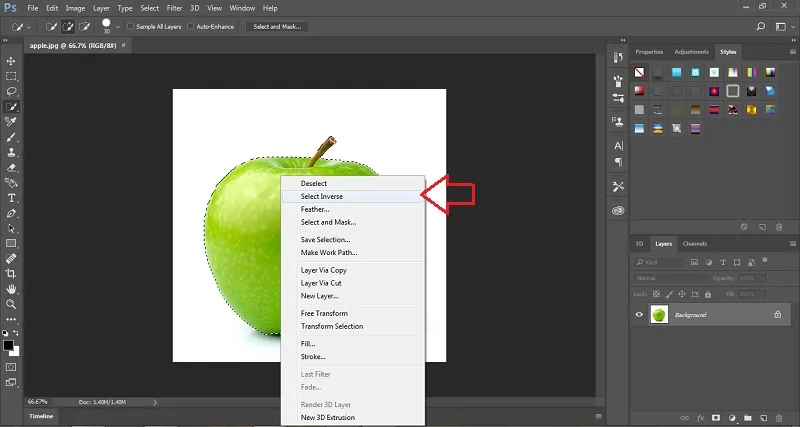This screenshot has width=800, height=427.
Task: Hide the Background layer with eye icon
Action: click(639, 315)
